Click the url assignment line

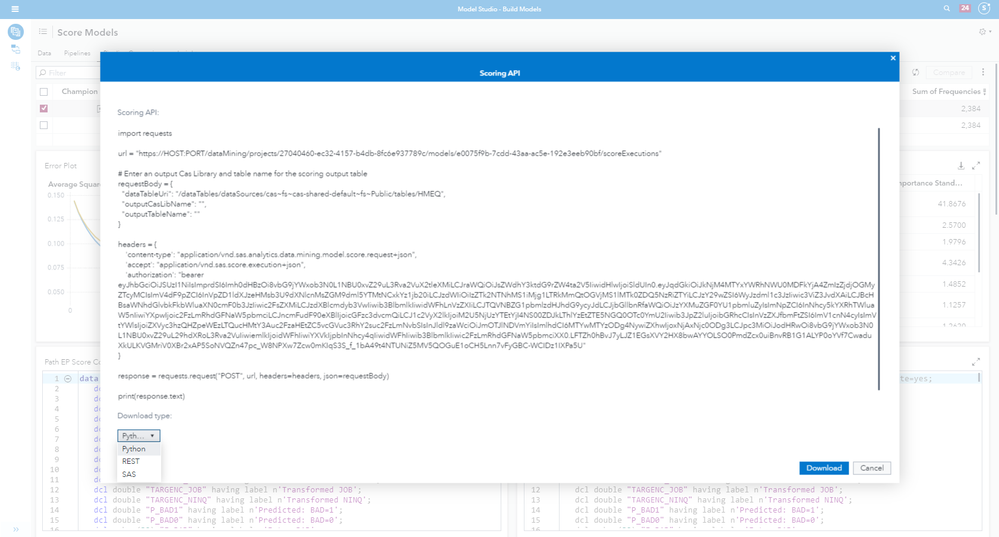pos(389,154)
